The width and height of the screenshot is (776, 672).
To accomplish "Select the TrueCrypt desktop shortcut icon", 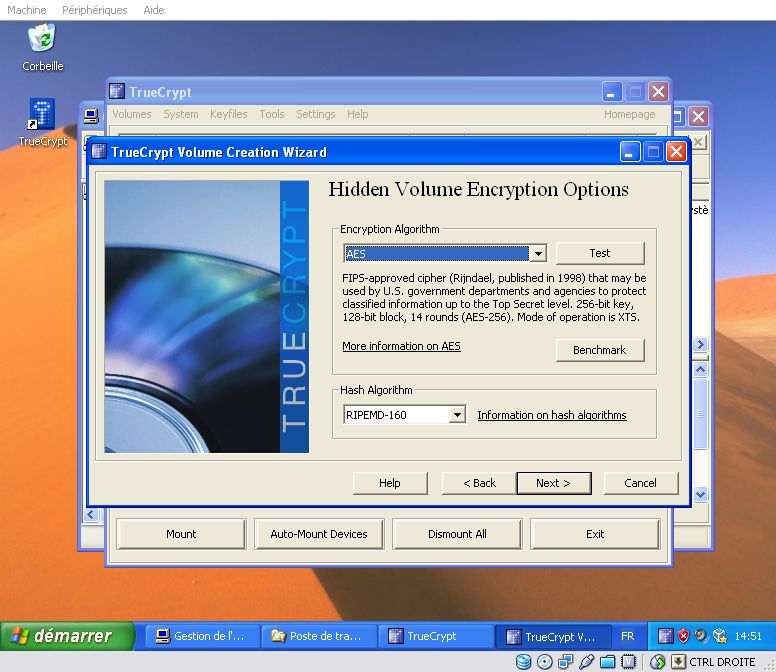I will pyautogui.click(x=42, y=113).
